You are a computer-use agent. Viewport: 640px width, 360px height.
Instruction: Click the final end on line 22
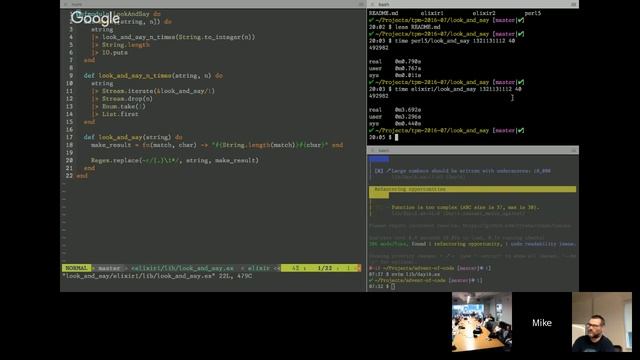click(x=82, y=176)
